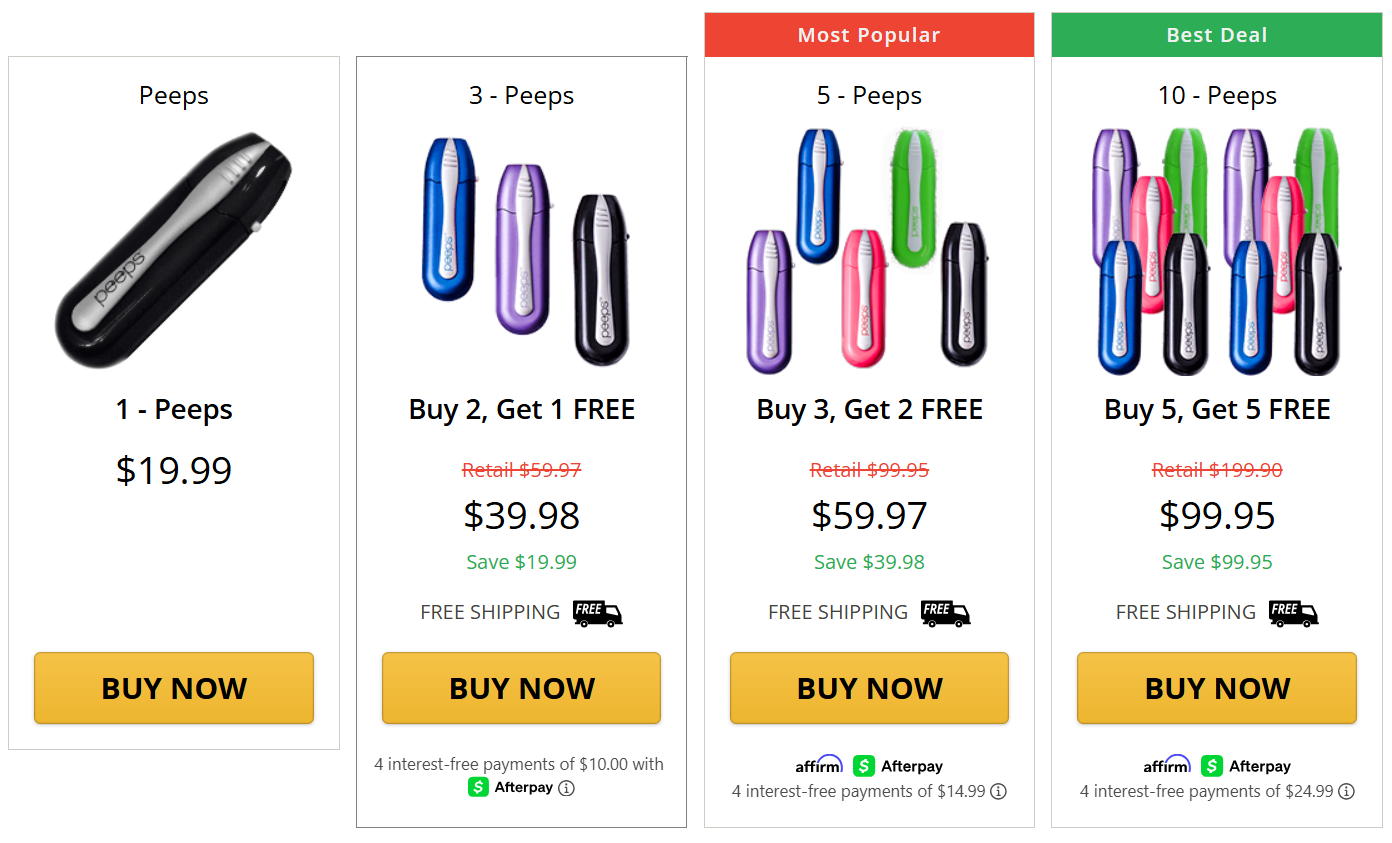
Task: Click the Affirm logo under the 10-Peeps card
Action: click(1166, 765)
